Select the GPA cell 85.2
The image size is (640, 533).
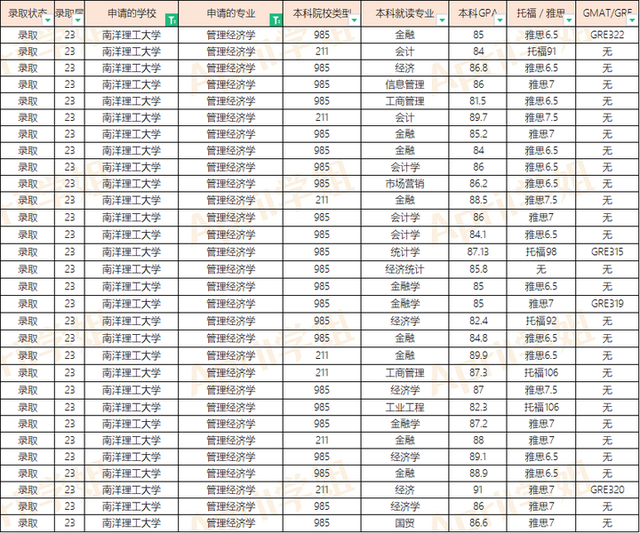click(x=478, y=134)
